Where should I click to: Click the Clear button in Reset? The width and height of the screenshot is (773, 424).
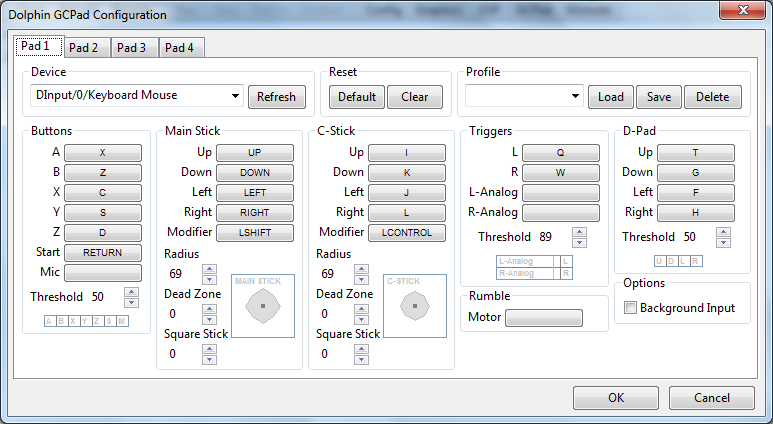(415, 97)
